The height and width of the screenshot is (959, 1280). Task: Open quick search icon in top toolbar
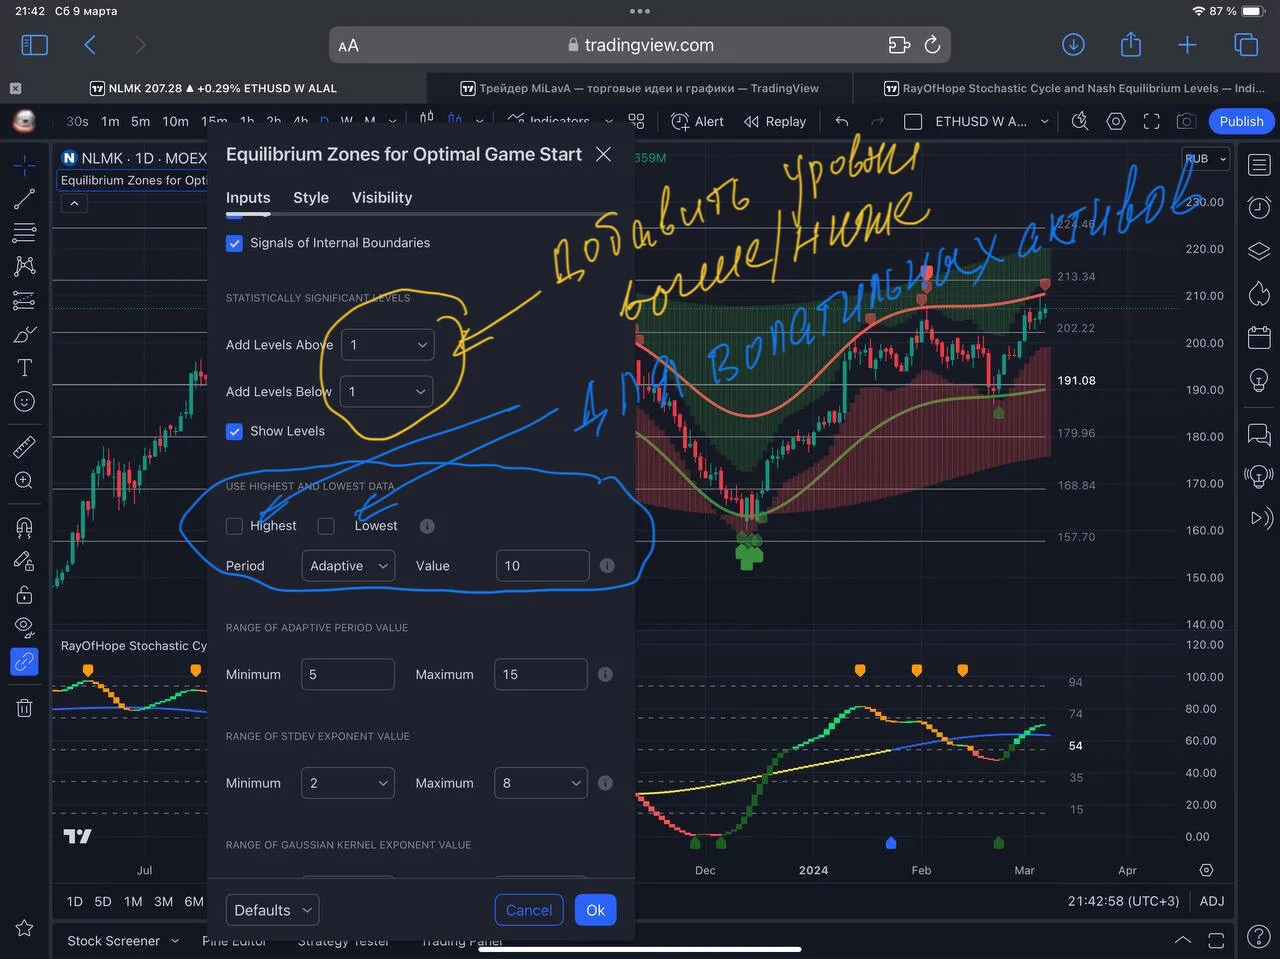(1080, 121)
